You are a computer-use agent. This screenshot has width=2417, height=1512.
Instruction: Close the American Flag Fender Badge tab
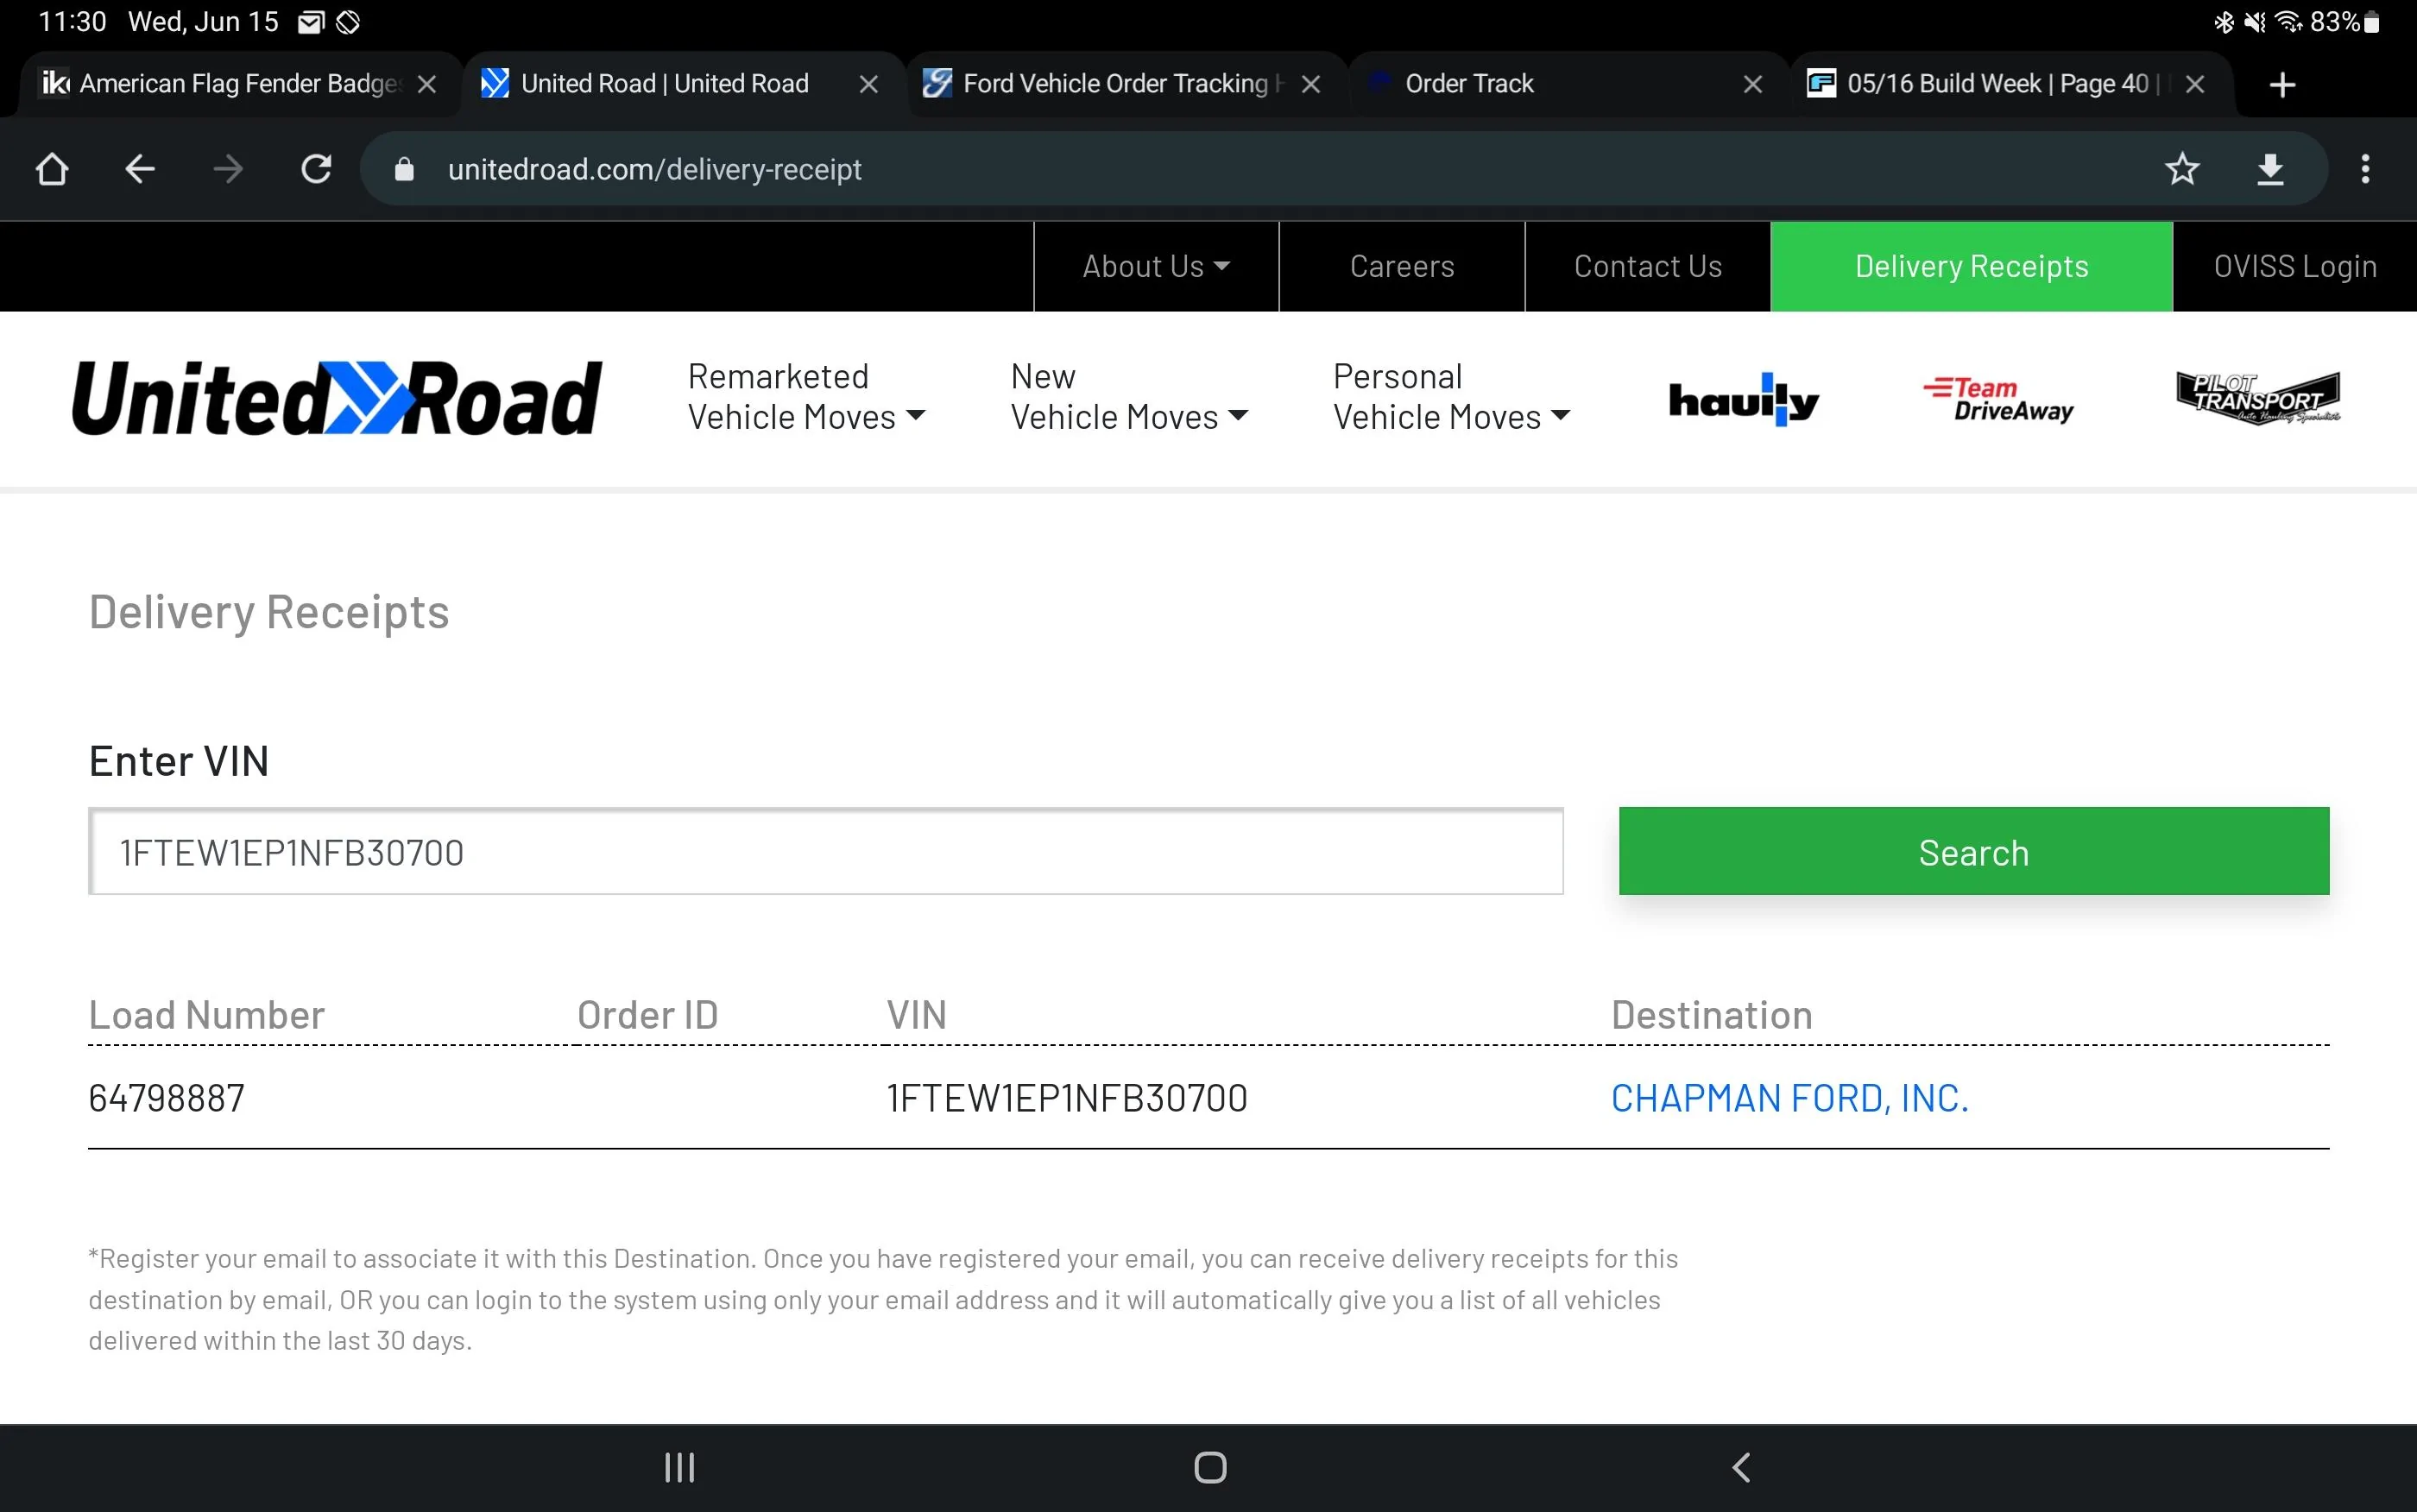(x=427, y=85)
